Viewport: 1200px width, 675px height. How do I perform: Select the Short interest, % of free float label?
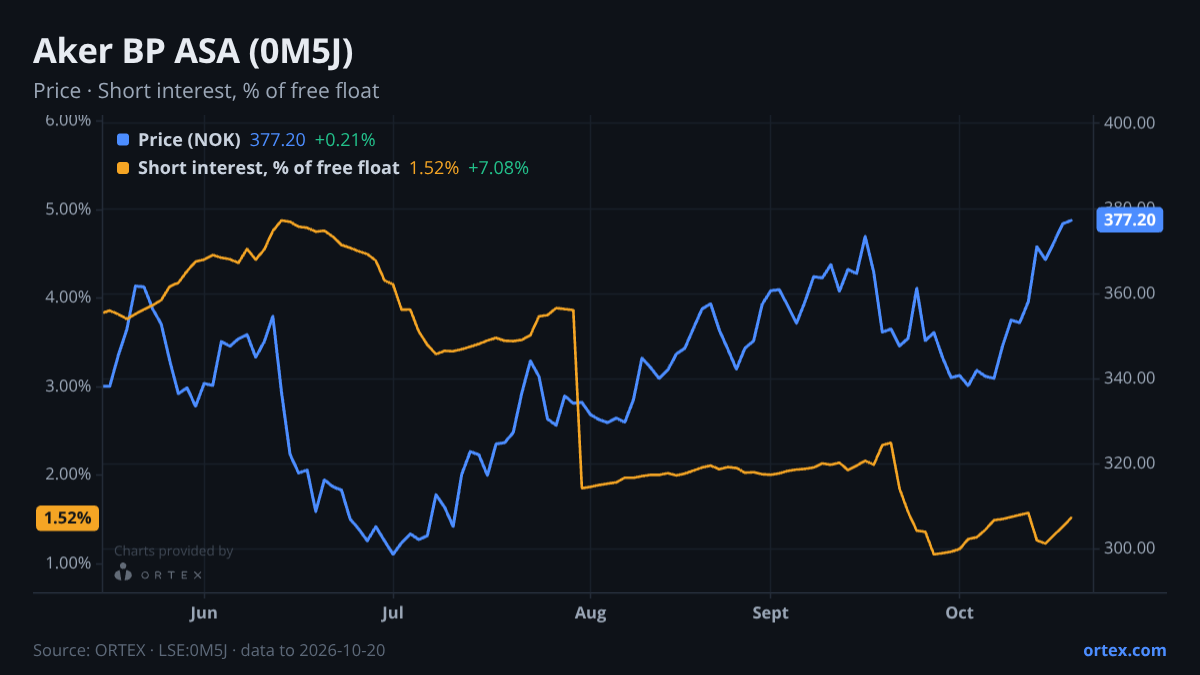click(268, 168)
